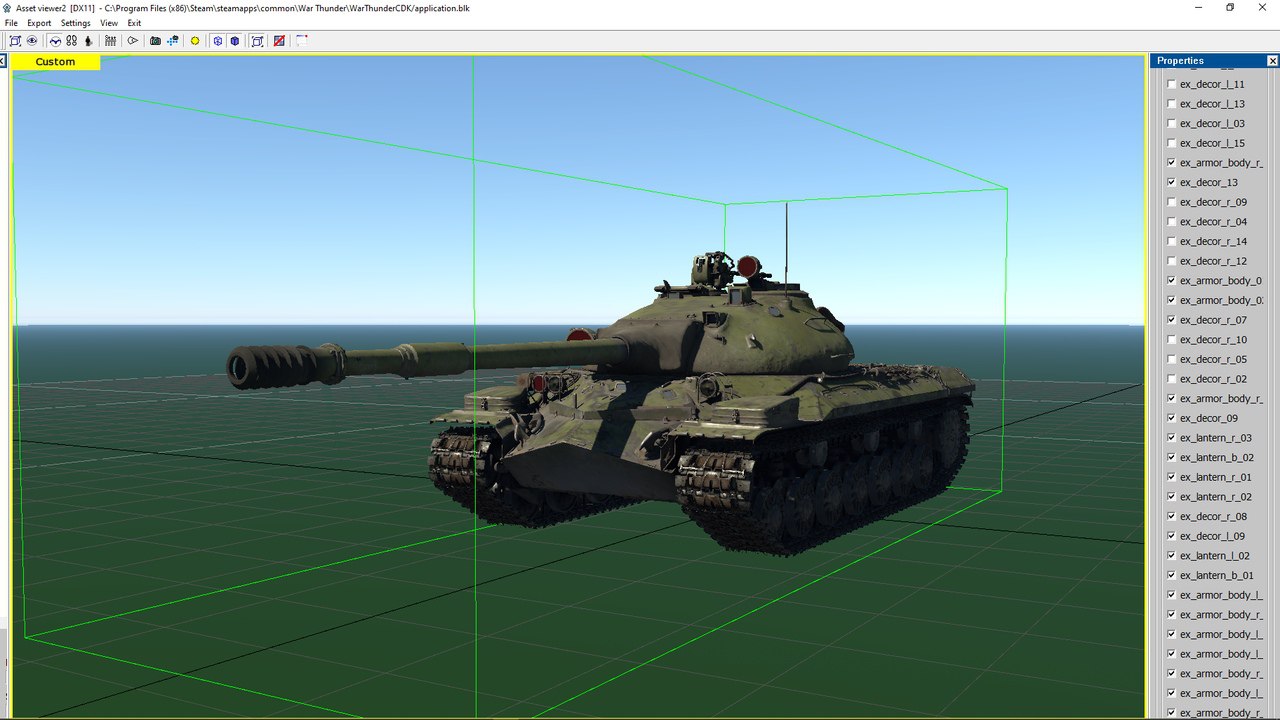Enable the ex_decor_l_13 checkbox
Viewport: 1280px width, 720px height.
[1172, 104]
